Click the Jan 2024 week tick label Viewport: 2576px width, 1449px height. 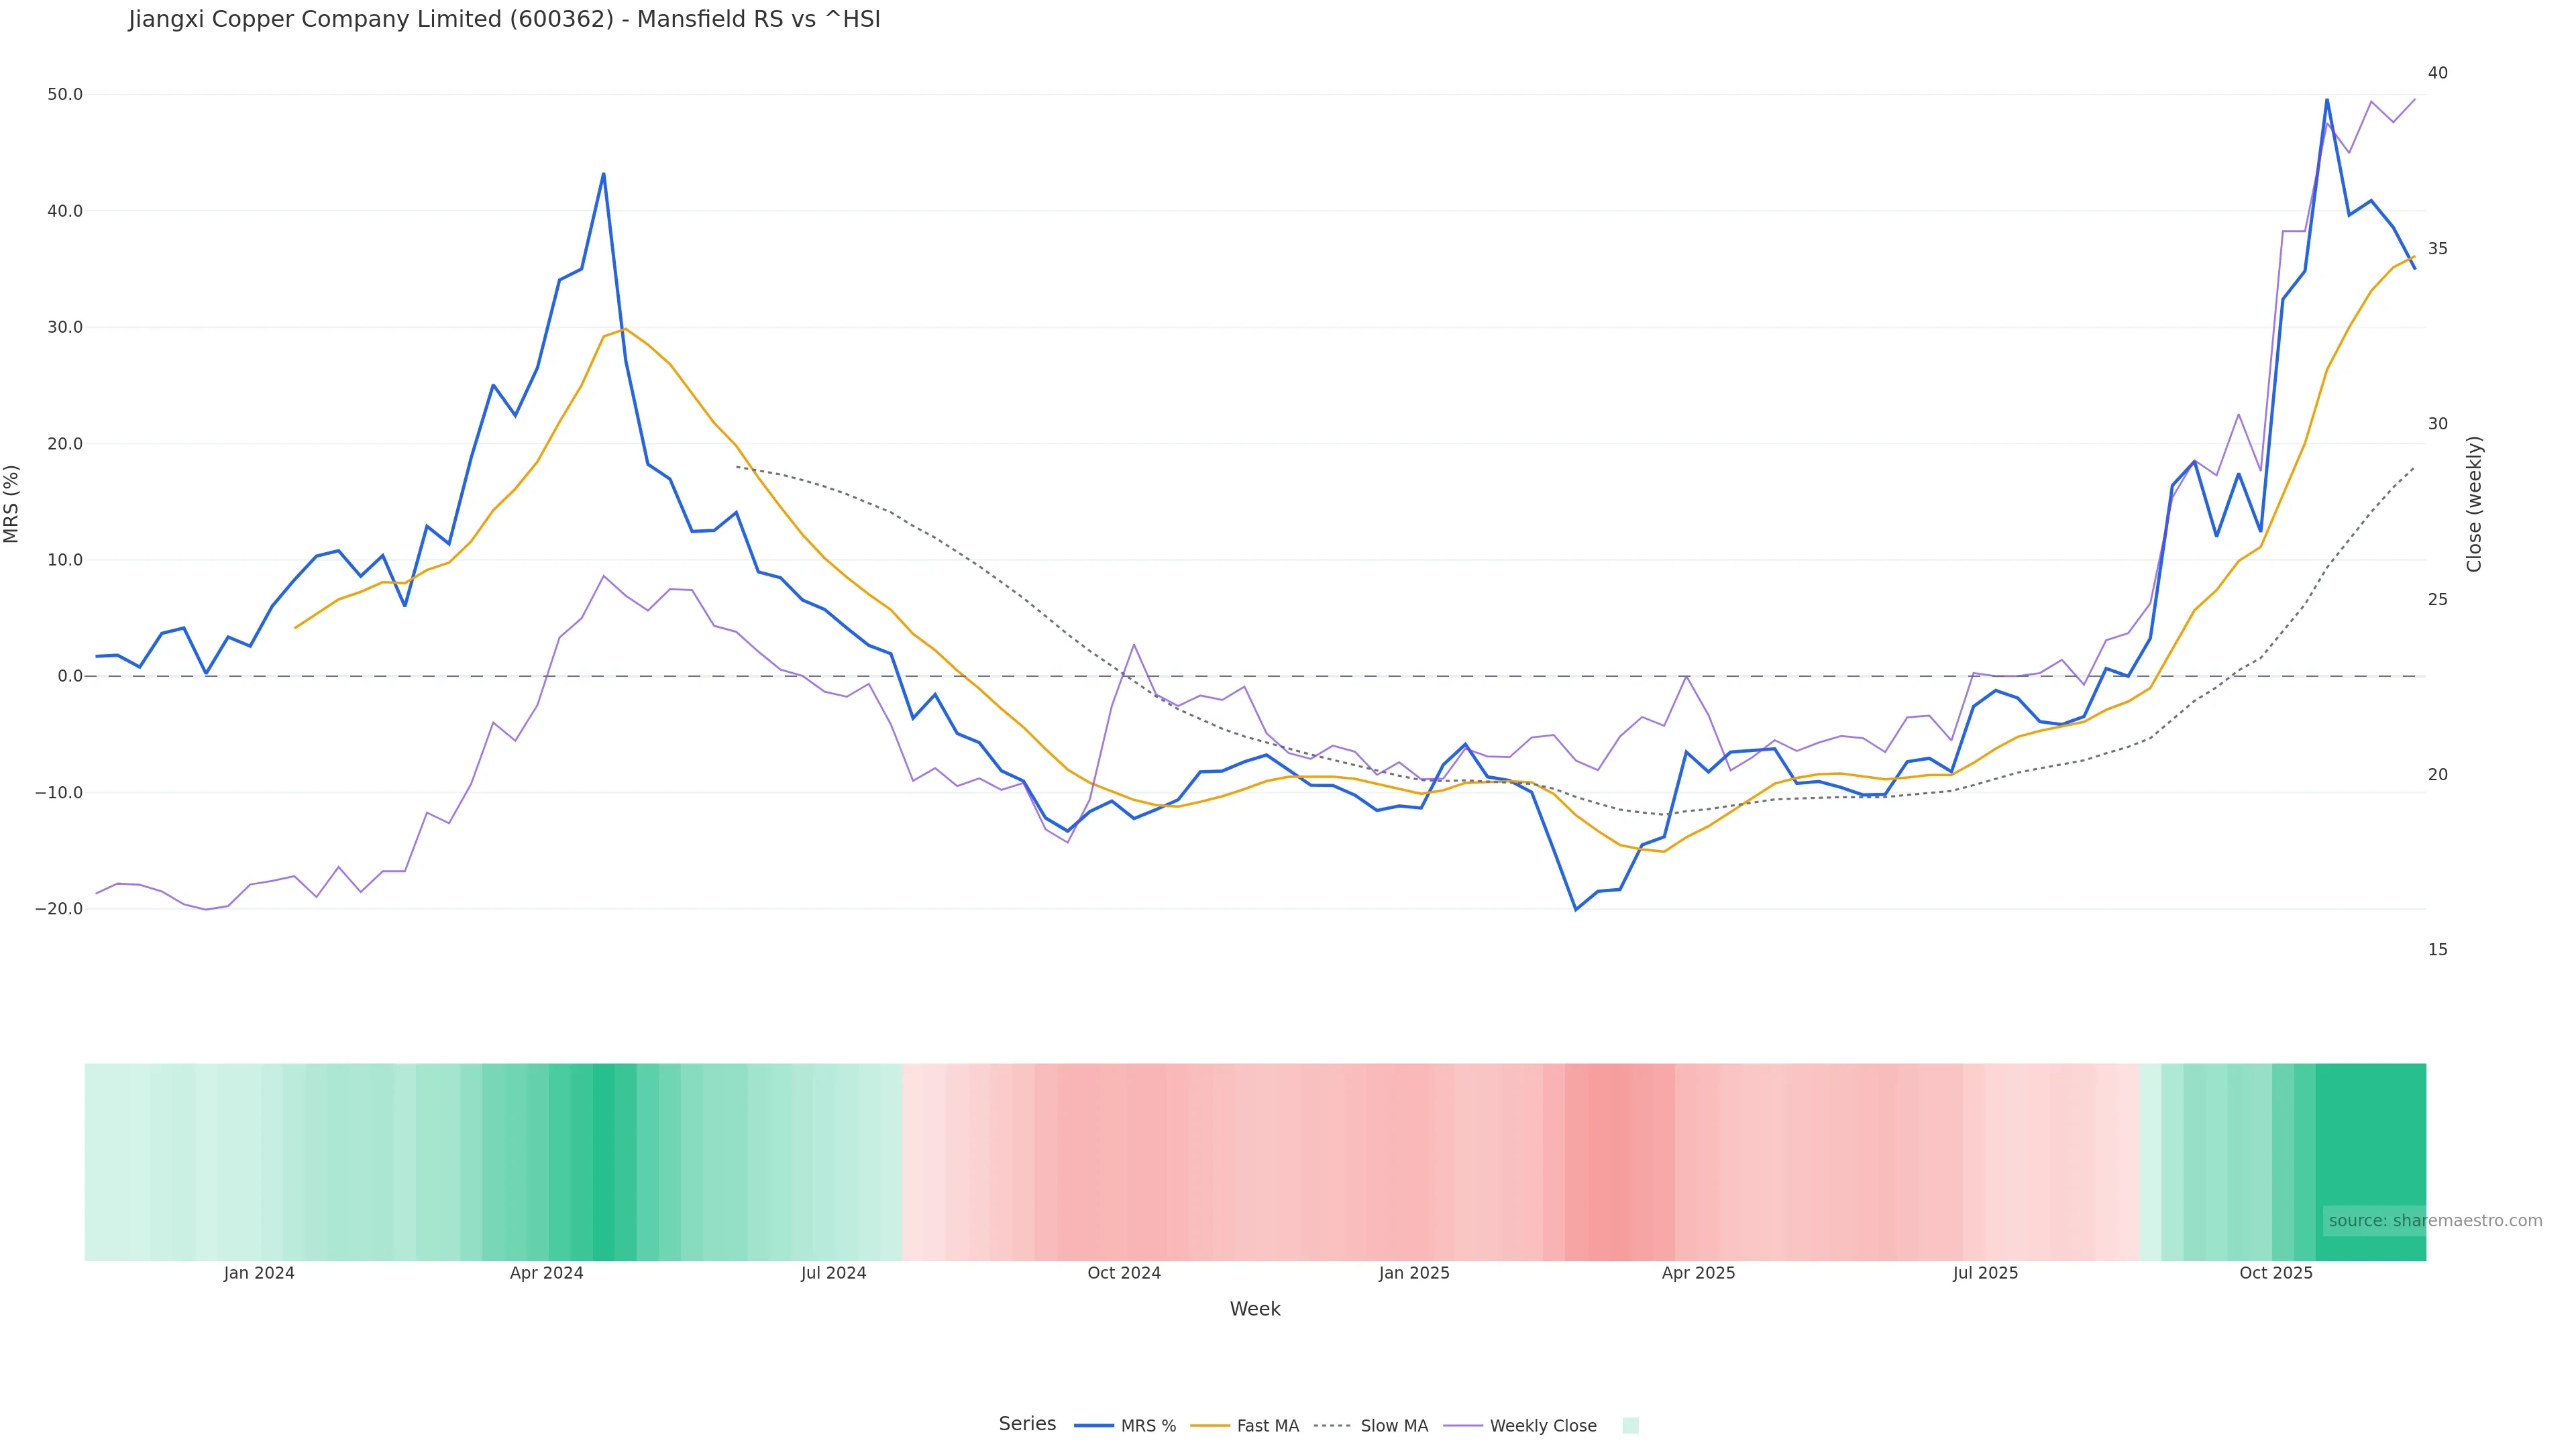point(259,1273)
